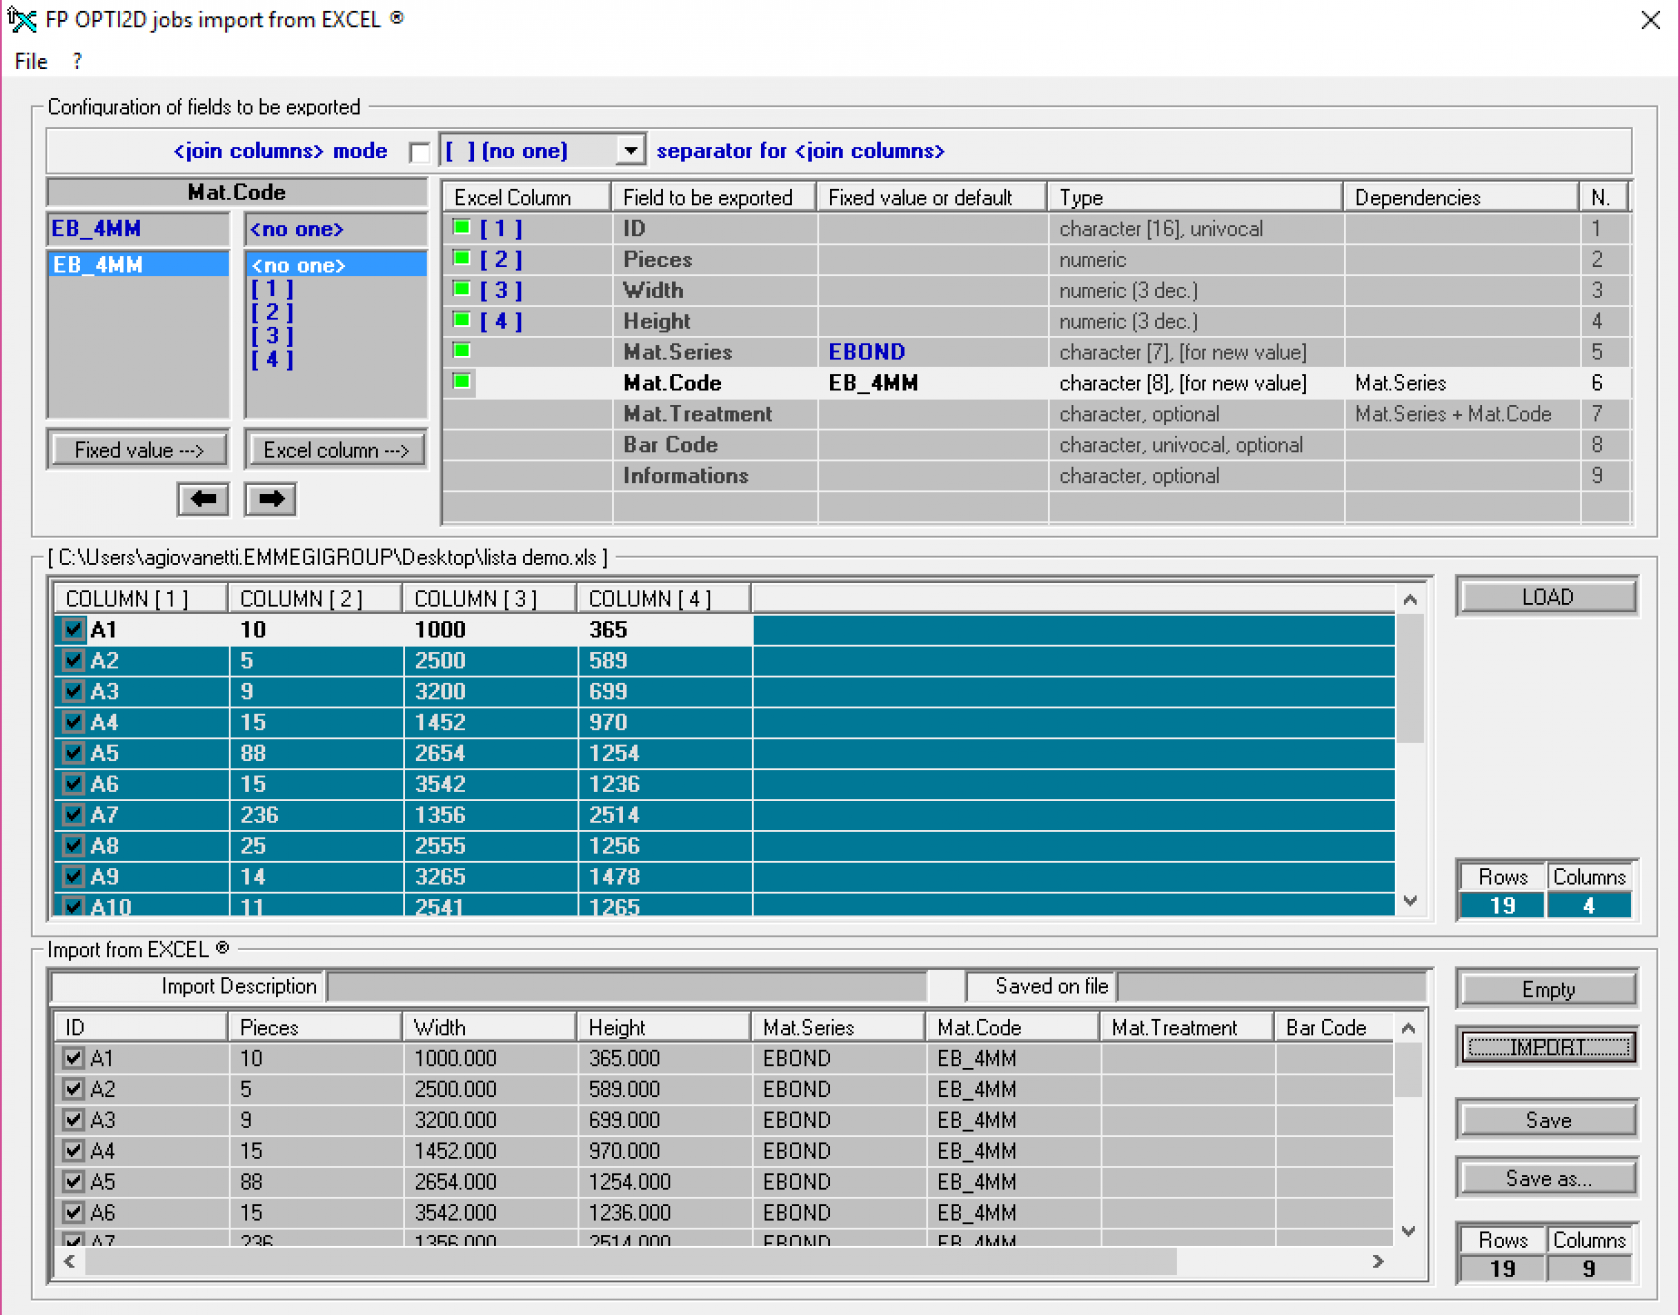Toggle the green indicator for Mat.Series

(461, 351)
